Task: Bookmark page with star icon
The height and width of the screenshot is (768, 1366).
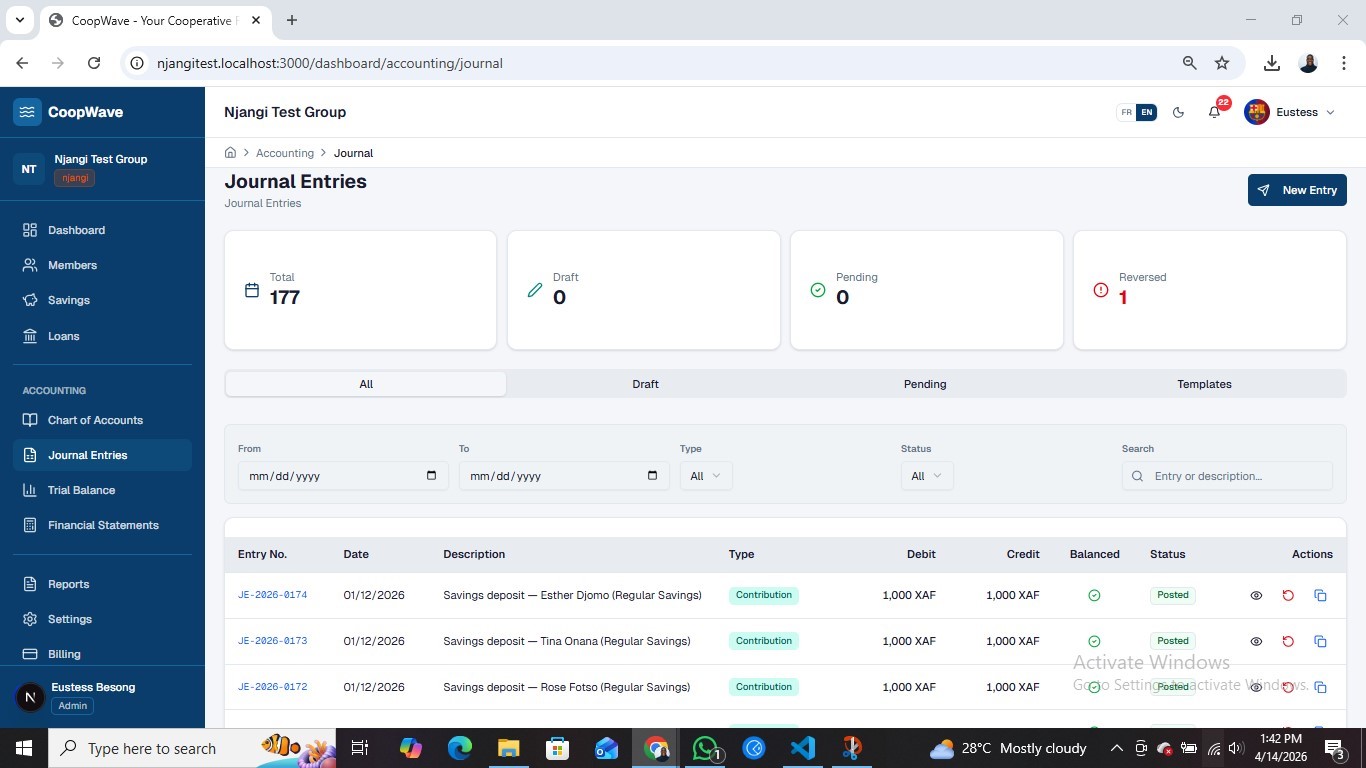Action: pos(1222,63)
